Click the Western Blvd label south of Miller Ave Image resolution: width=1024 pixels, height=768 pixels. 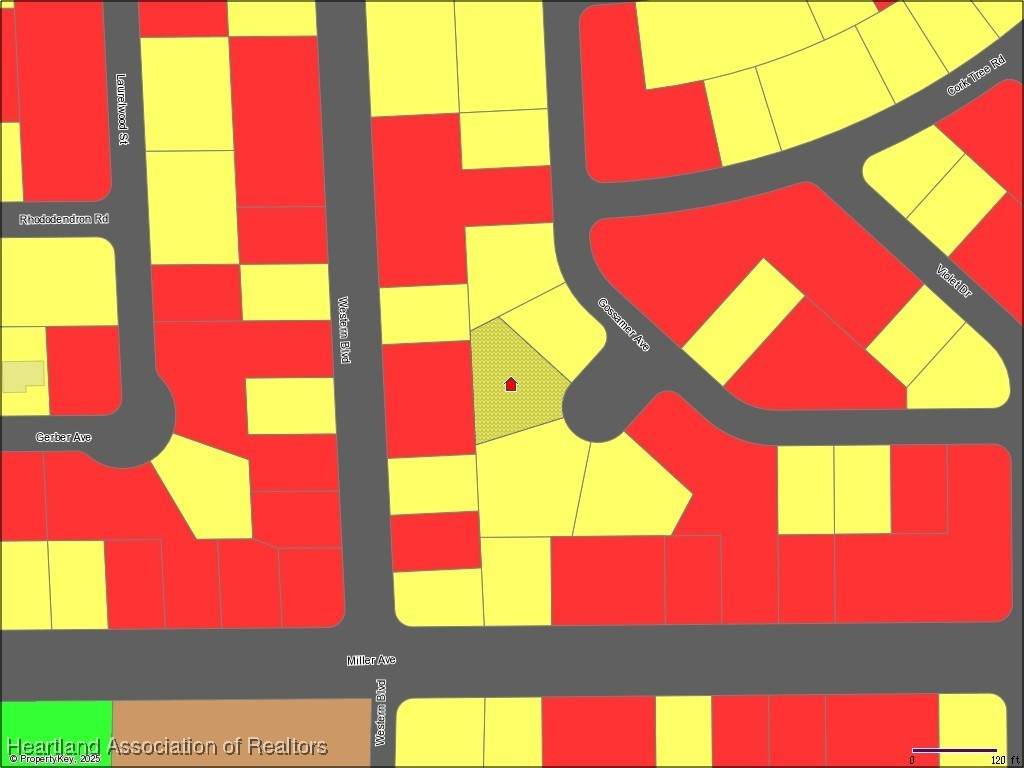(x=381, y=713)
